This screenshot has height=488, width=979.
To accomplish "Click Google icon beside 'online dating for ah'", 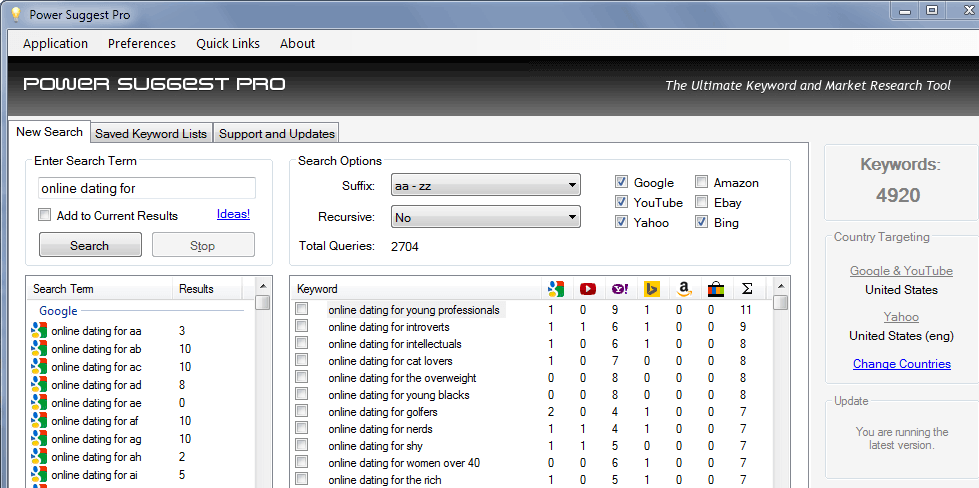I will click(x=39, y=457).
